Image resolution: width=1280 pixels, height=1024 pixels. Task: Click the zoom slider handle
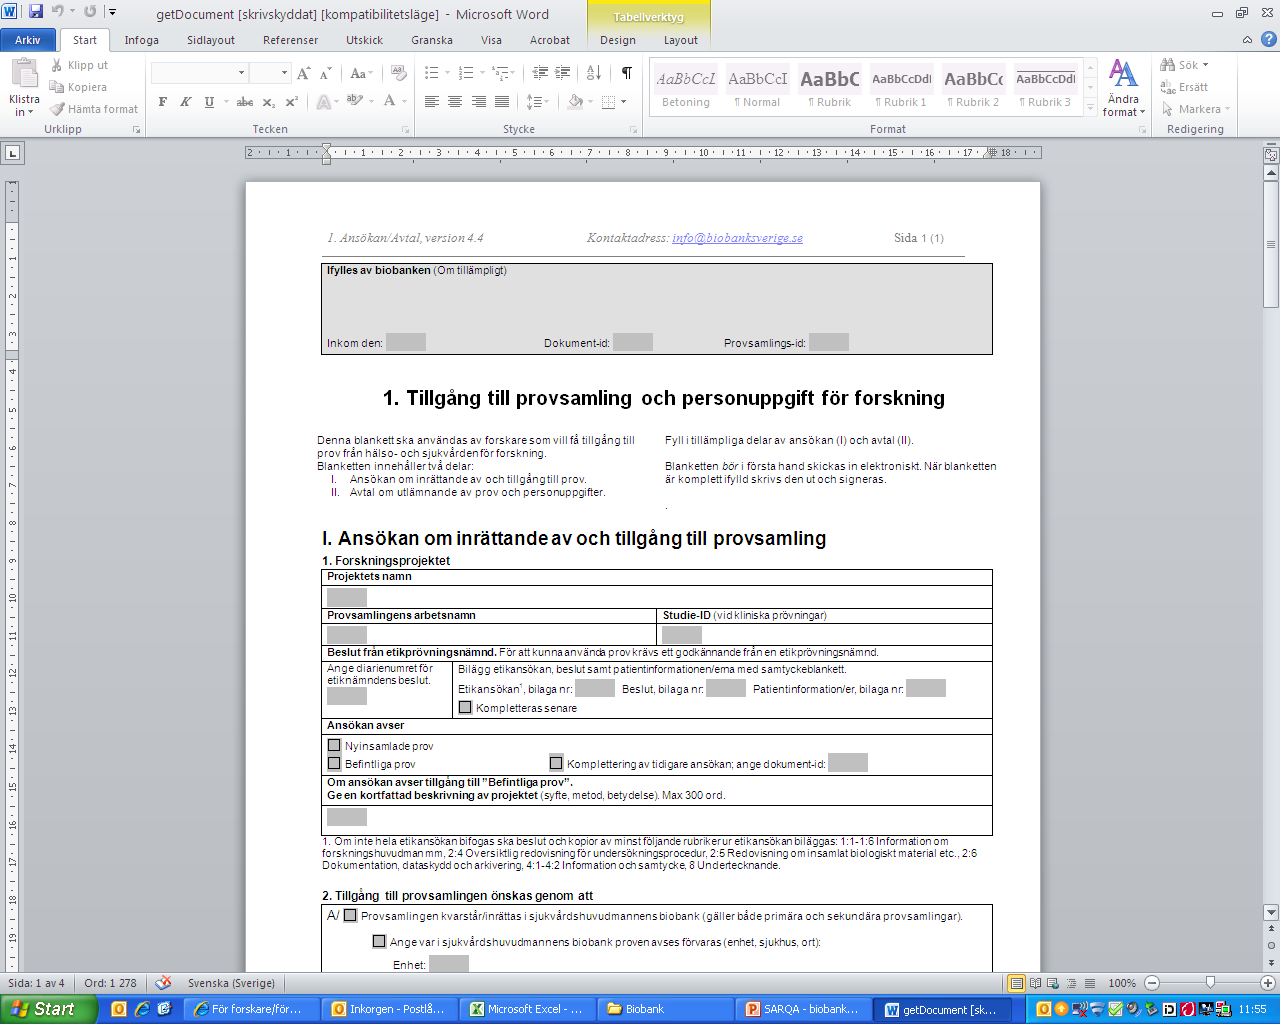pyautogui.click(x=1210, y=983)
